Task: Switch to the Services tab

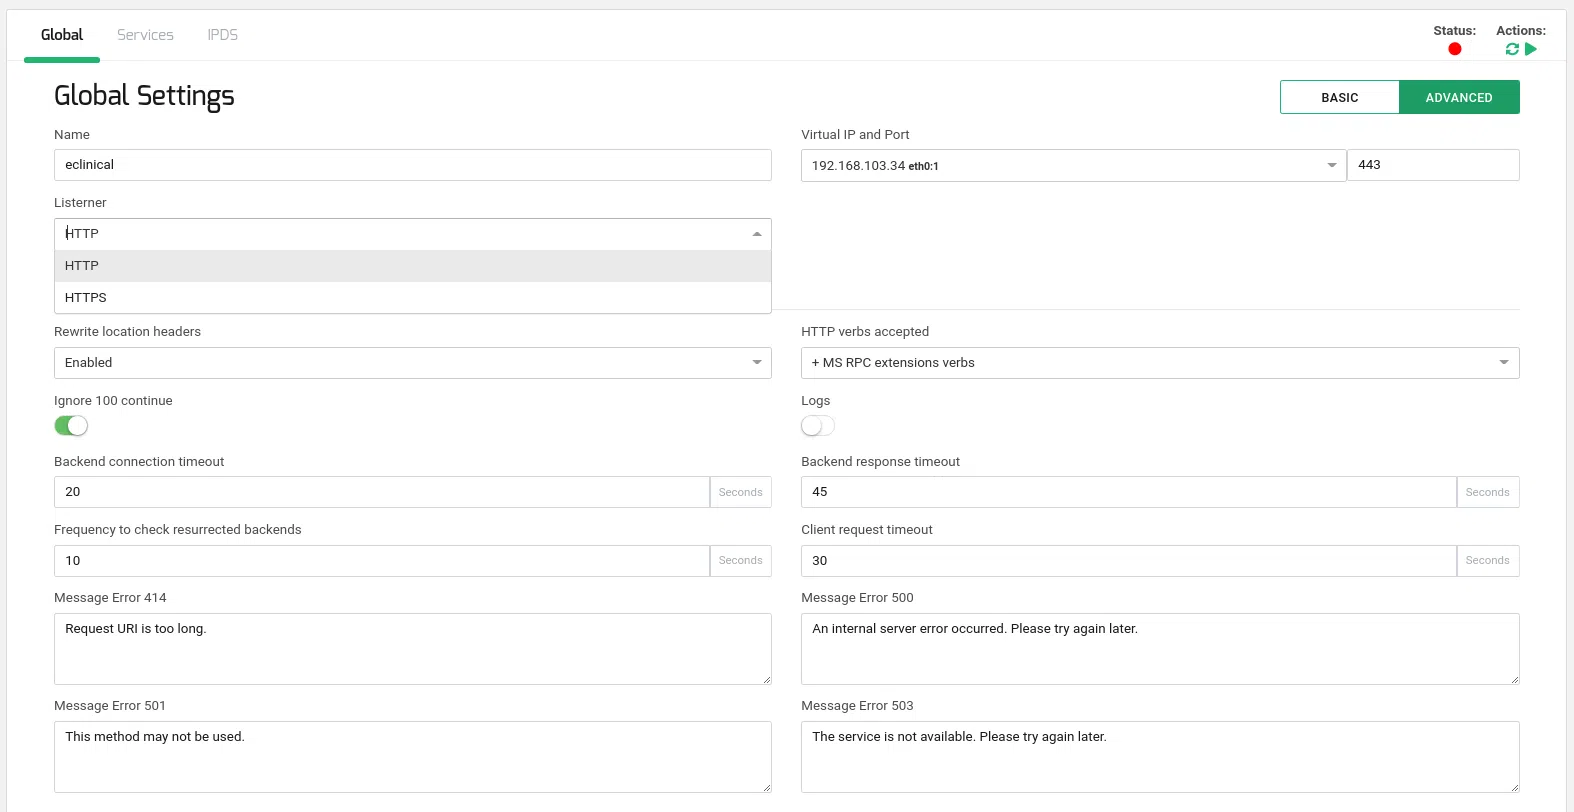Action: click(145, 35)
